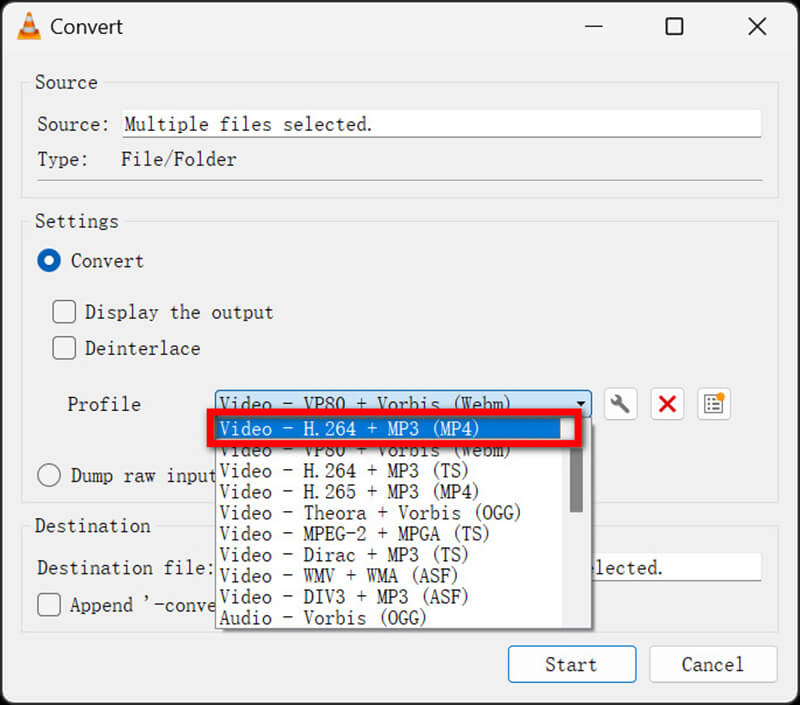Select the Dump raw input radio button
Viewport: 800px width, 705px height.
click(x=49, y=475)
